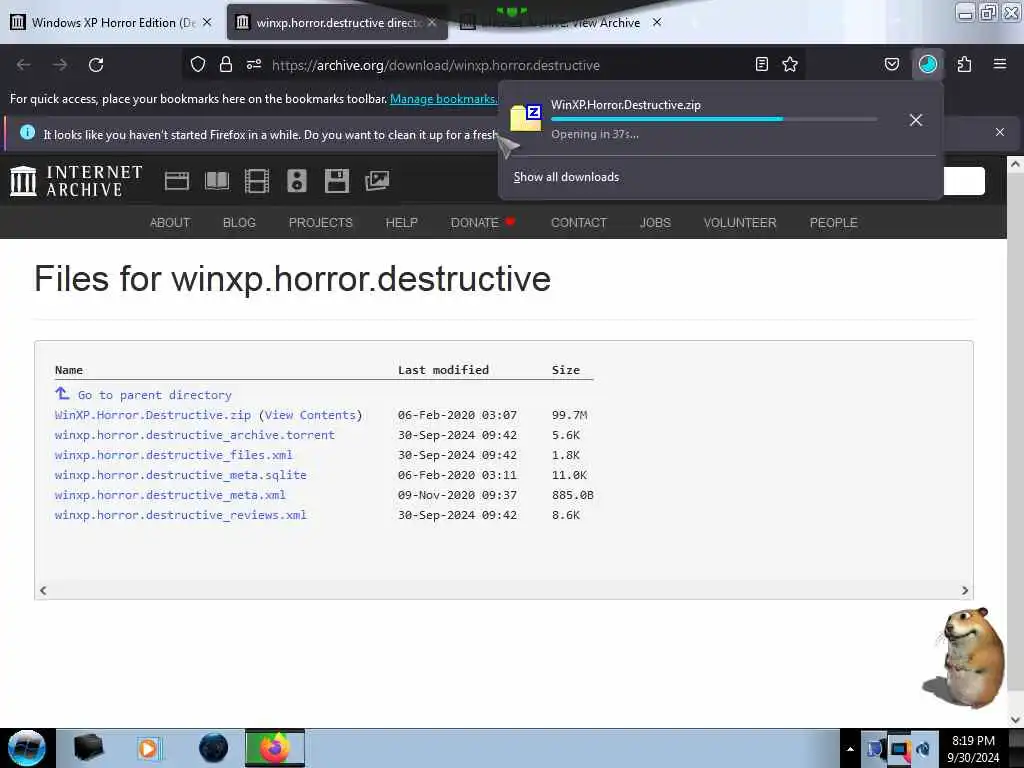Open the downloads progress toolbar button
Viewport: 1024px width, 768px height.
(927, 64)
